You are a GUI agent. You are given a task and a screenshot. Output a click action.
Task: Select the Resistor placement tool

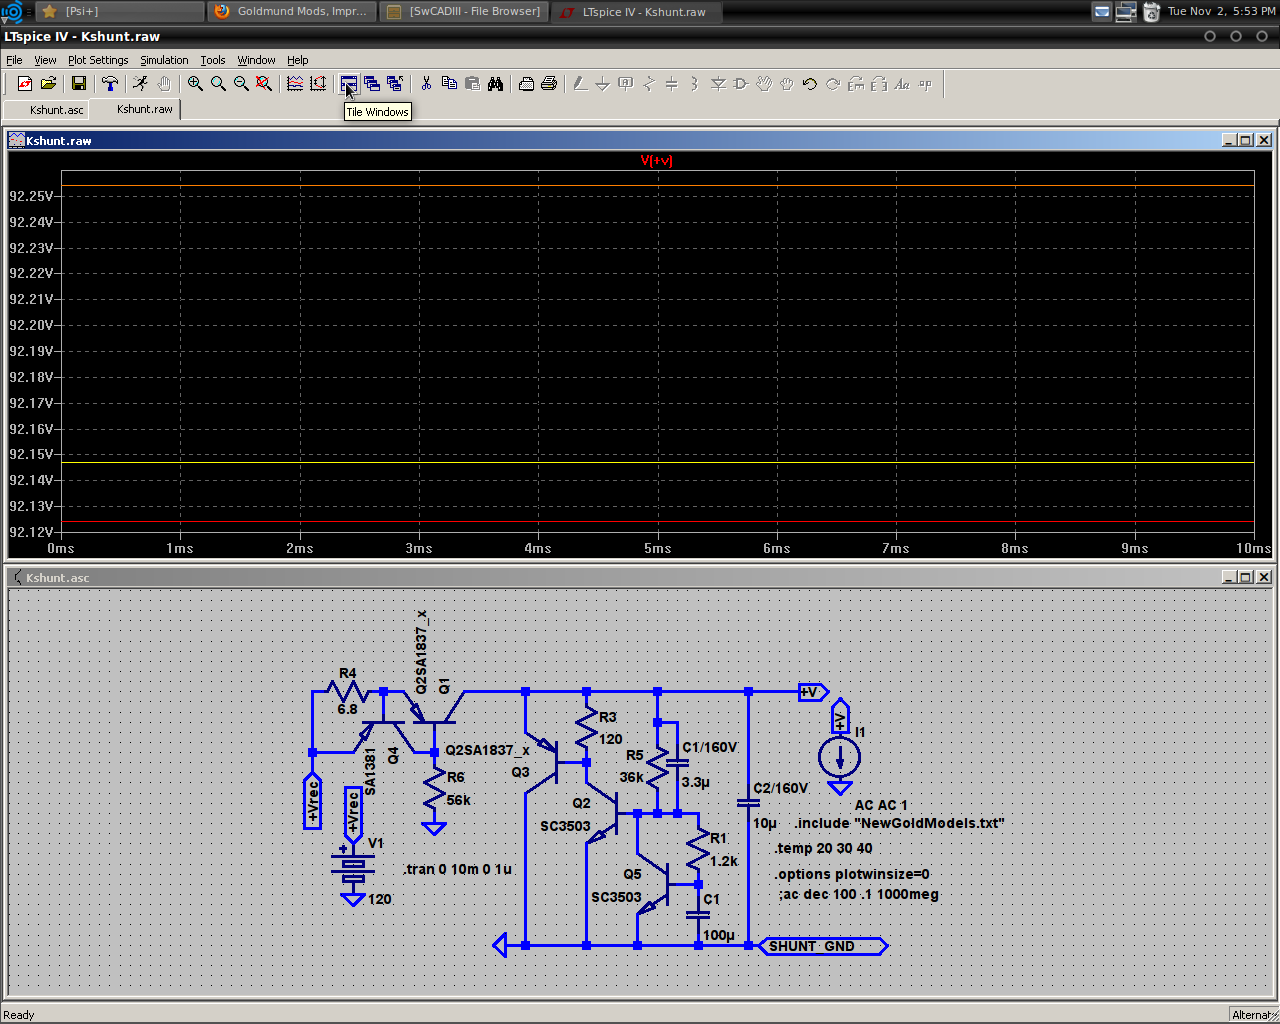pos(649,84)
